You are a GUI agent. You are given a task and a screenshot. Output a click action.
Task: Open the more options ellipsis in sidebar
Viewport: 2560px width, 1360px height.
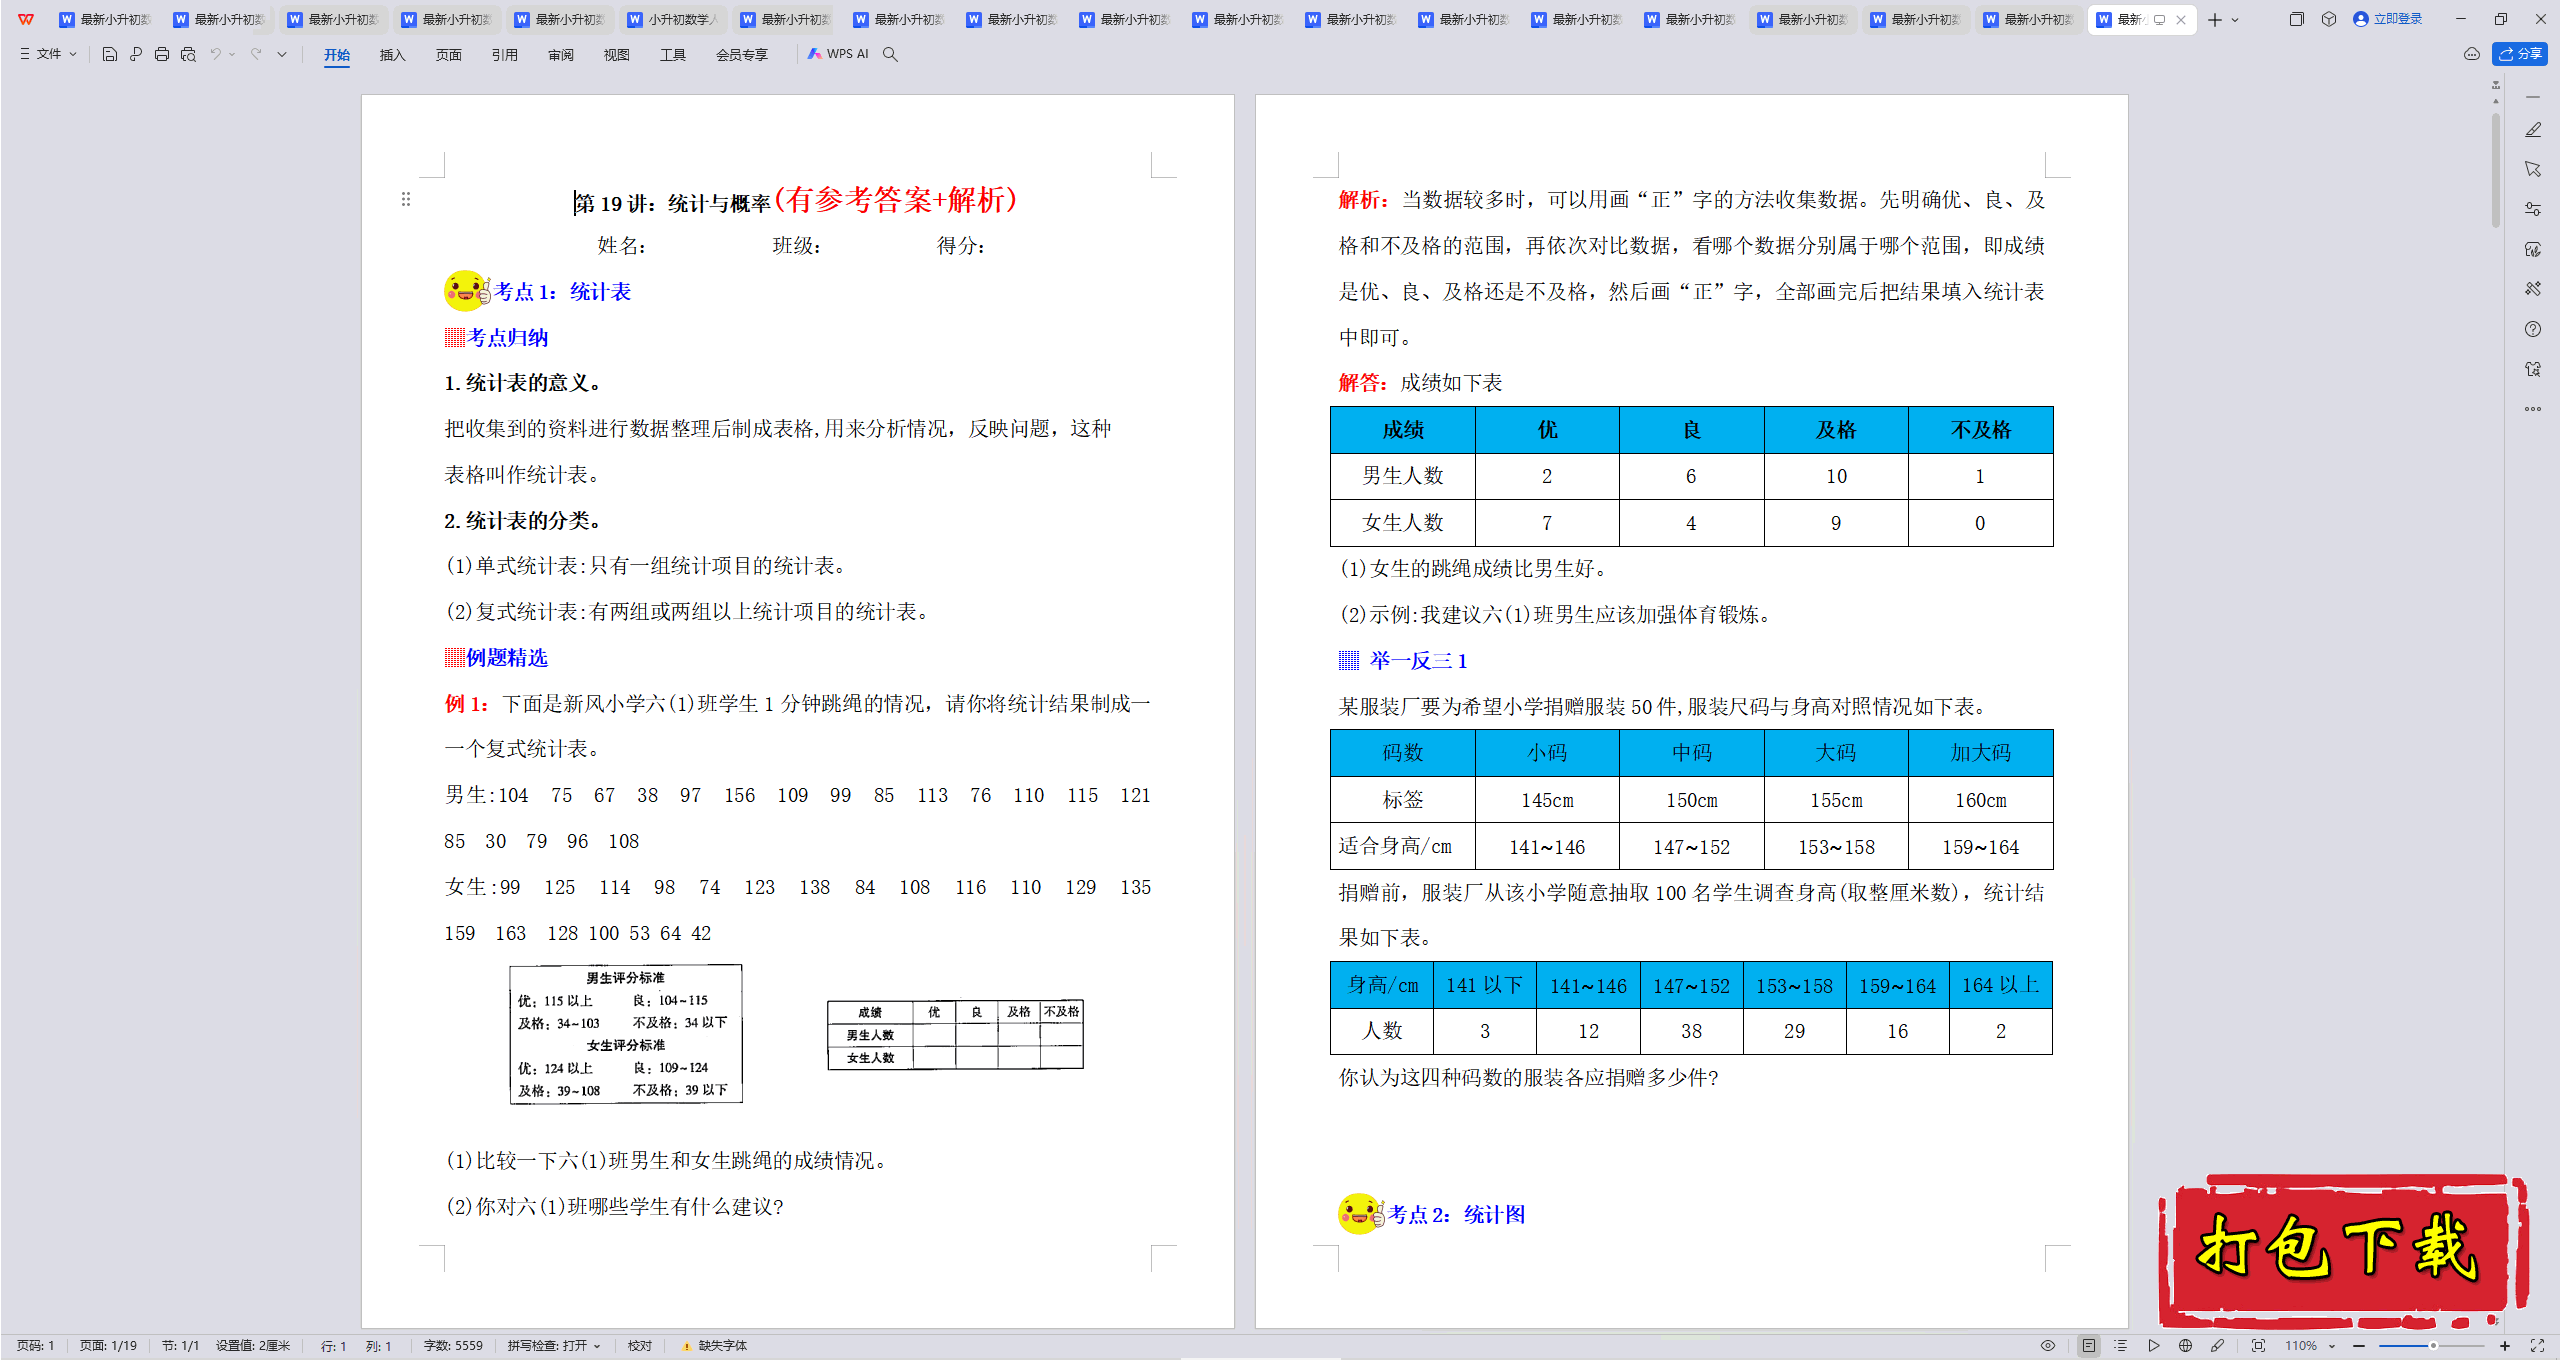(2533, 409)
